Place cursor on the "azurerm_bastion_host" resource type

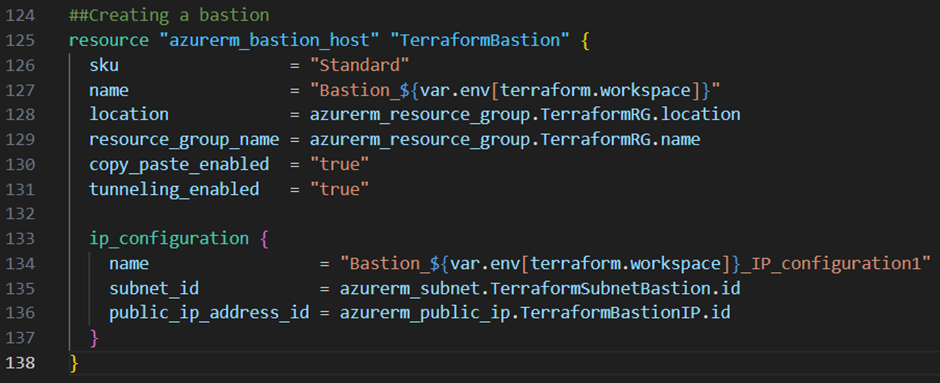pos(269,40)
